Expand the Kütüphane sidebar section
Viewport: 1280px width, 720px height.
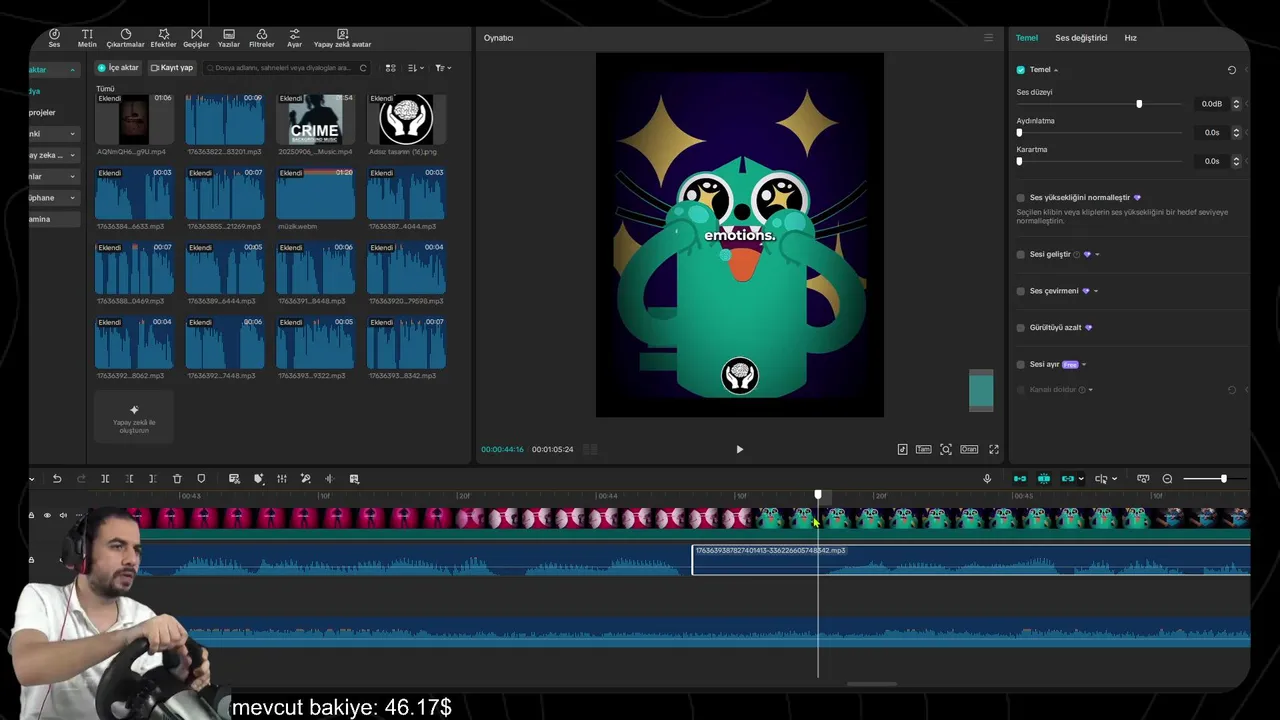pos(72,198)
